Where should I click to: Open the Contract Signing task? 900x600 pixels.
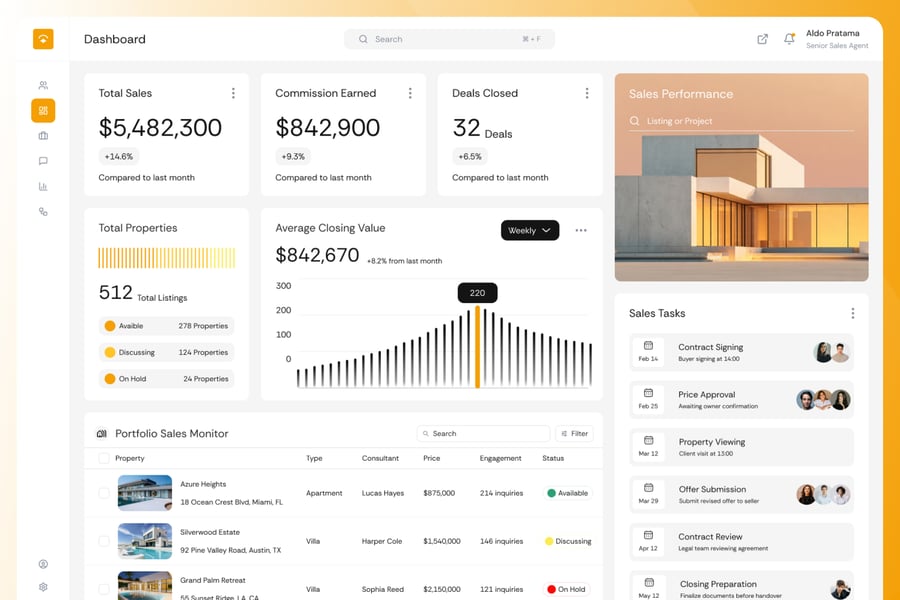click(741, 352)
